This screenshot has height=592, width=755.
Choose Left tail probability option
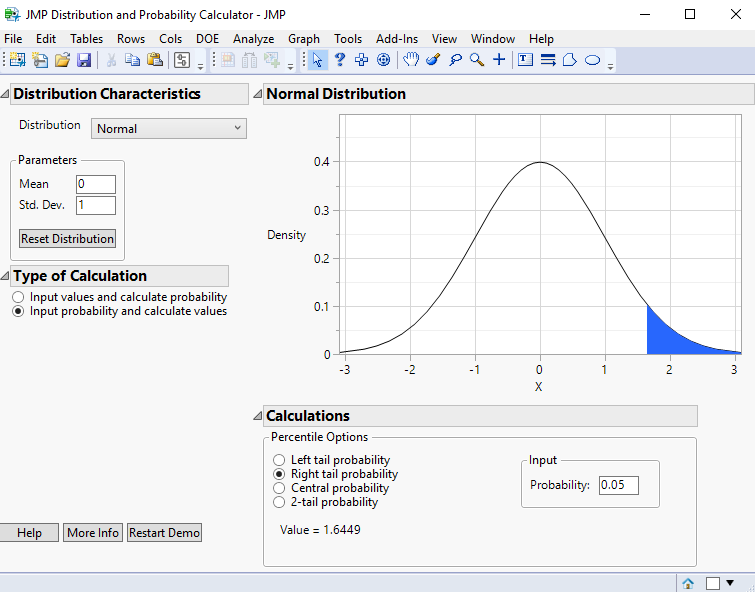279,460
